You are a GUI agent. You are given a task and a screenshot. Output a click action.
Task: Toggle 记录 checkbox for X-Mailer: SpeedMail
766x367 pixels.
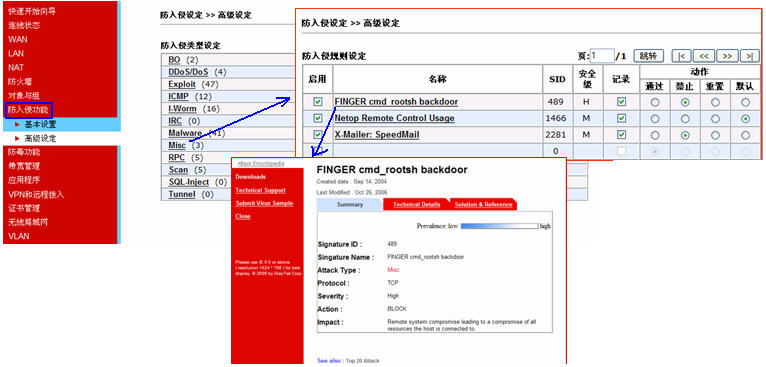tap(621, 134)
